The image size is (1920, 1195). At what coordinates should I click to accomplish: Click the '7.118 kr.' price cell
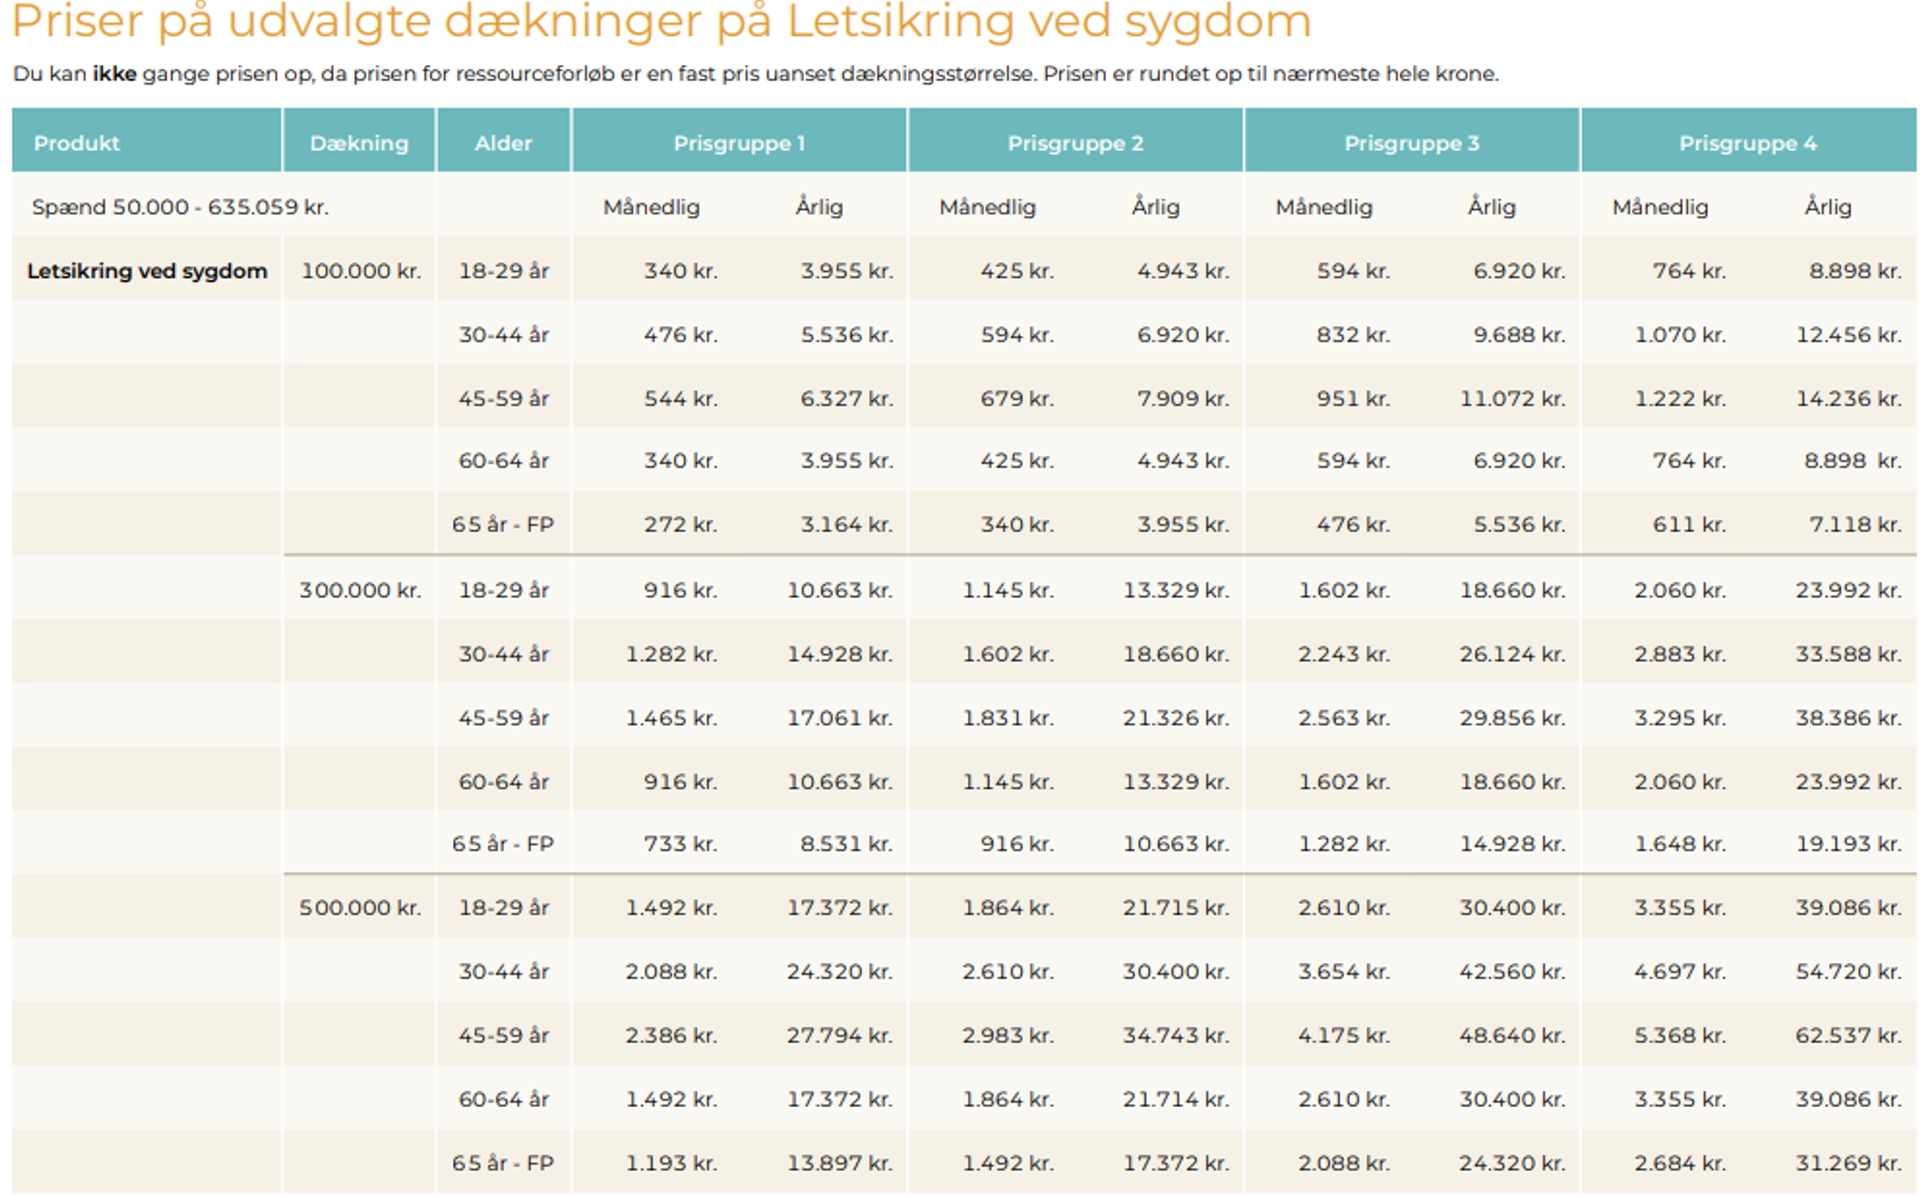(x=1855, y=524)
